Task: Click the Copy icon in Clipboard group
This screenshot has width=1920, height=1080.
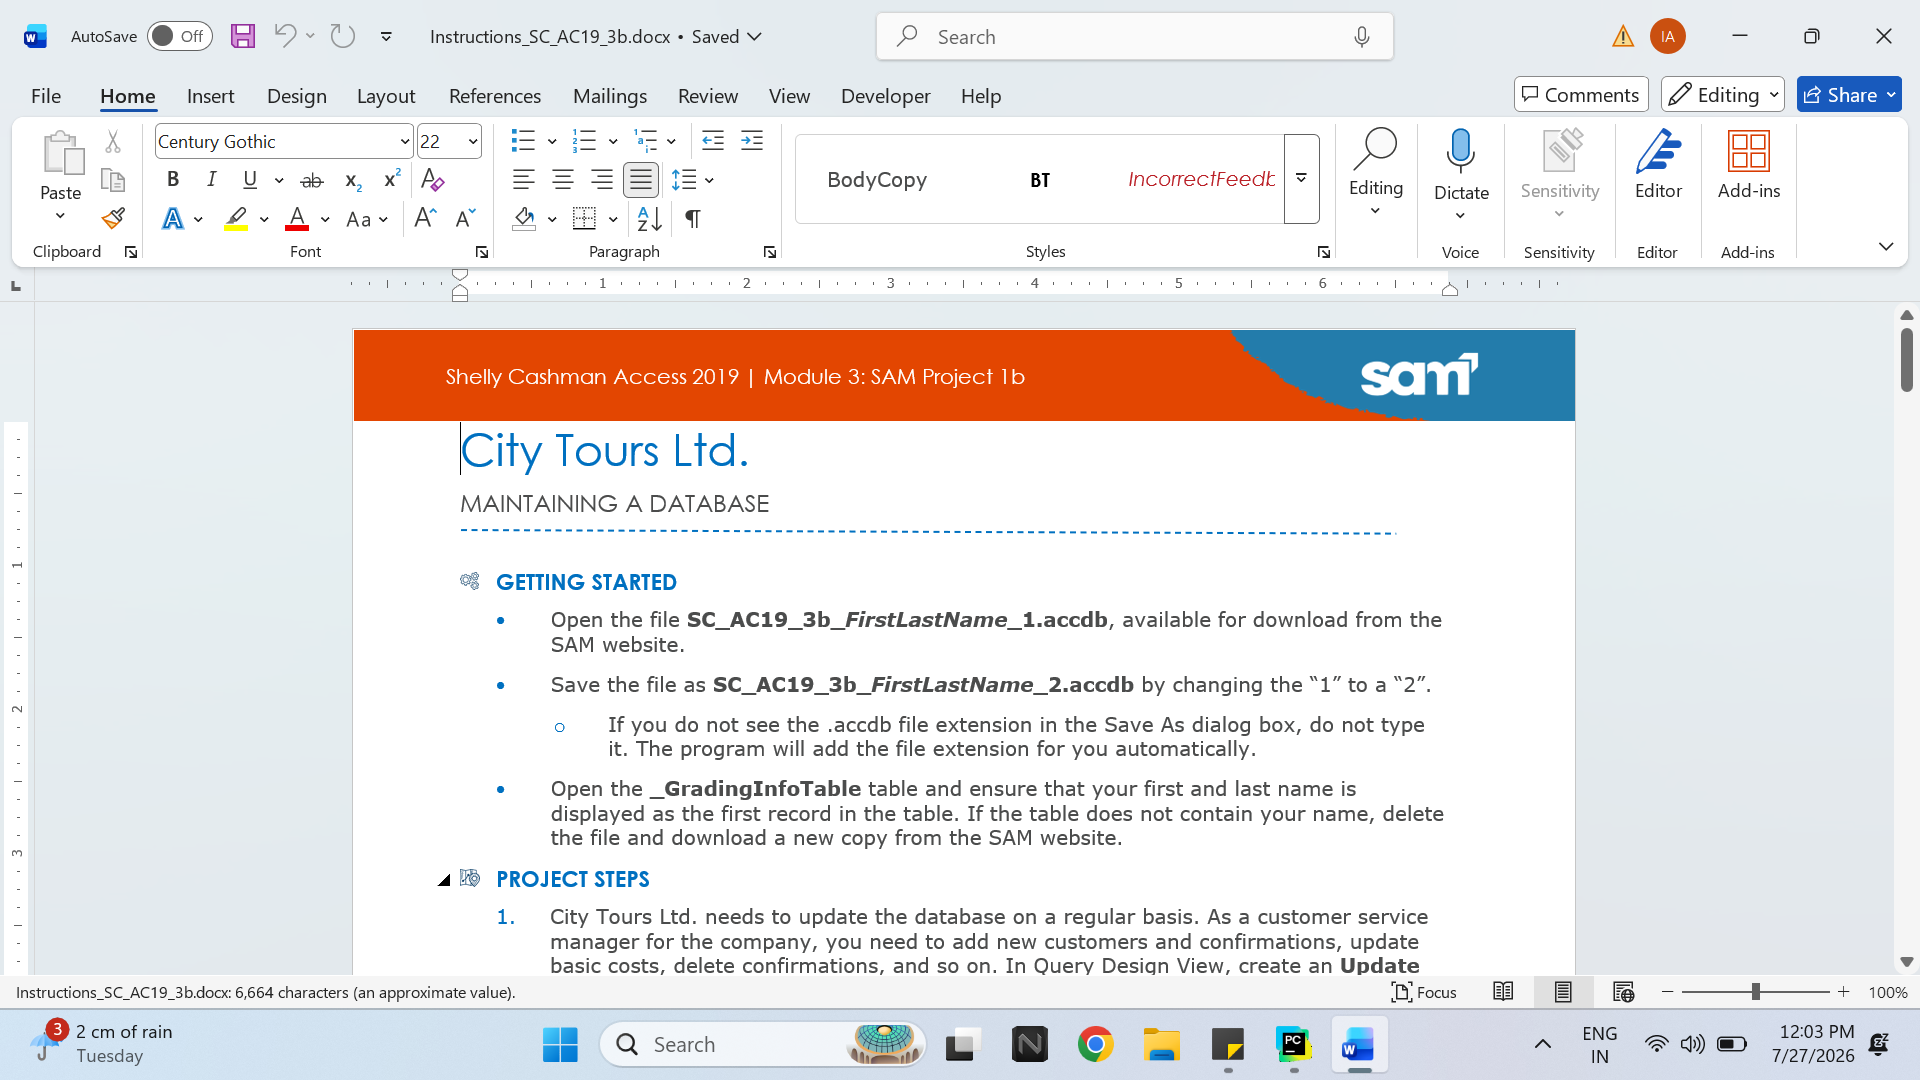Action: tap(113, 180)
